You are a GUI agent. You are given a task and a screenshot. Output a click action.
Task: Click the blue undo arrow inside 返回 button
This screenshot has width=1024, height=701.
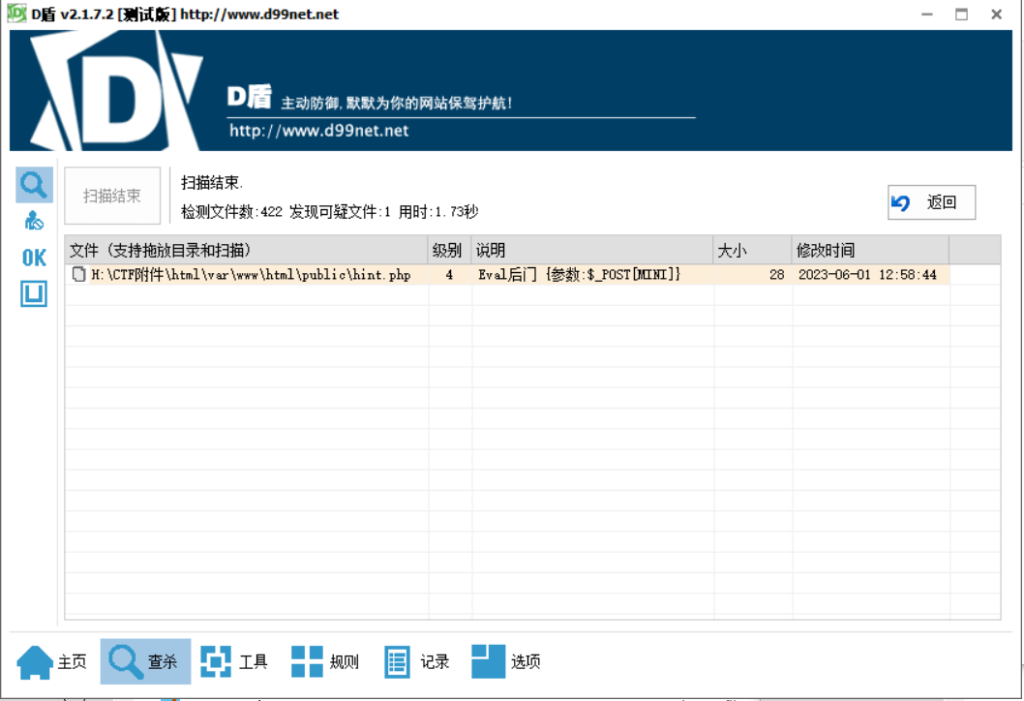point(899,202)
